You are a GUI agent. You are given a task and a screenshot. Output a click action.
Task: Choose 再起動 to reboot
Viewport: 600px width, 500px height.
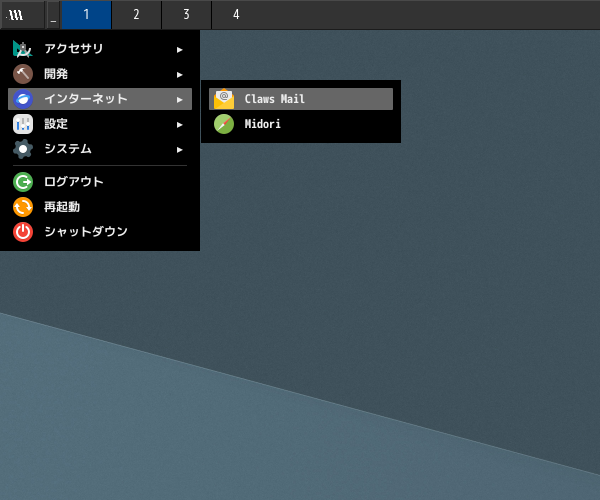pyautogui.click(x=100, y=207)
